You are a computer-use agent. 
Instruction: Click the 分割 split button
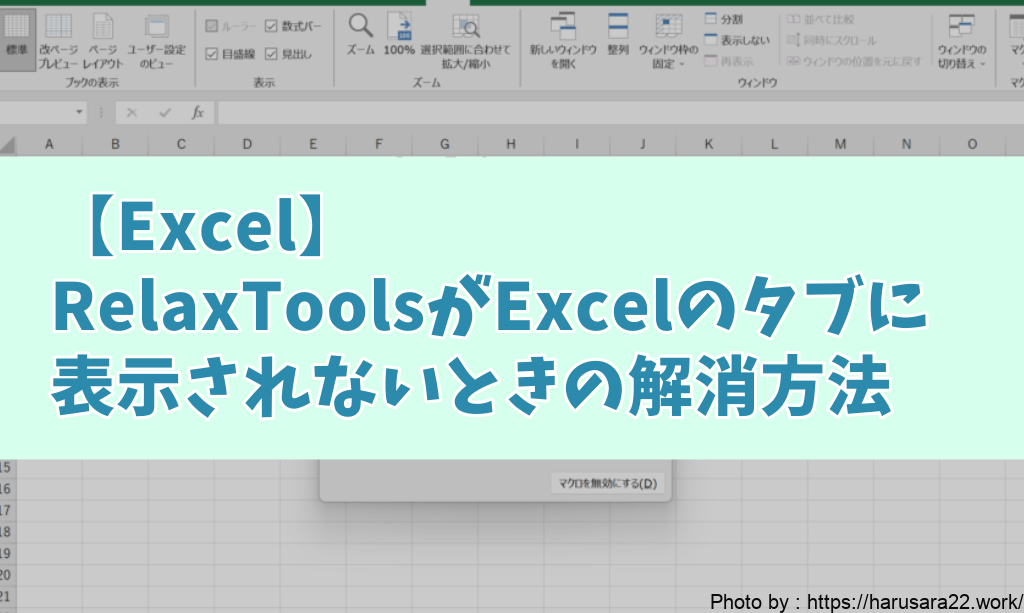coord(723,19)
